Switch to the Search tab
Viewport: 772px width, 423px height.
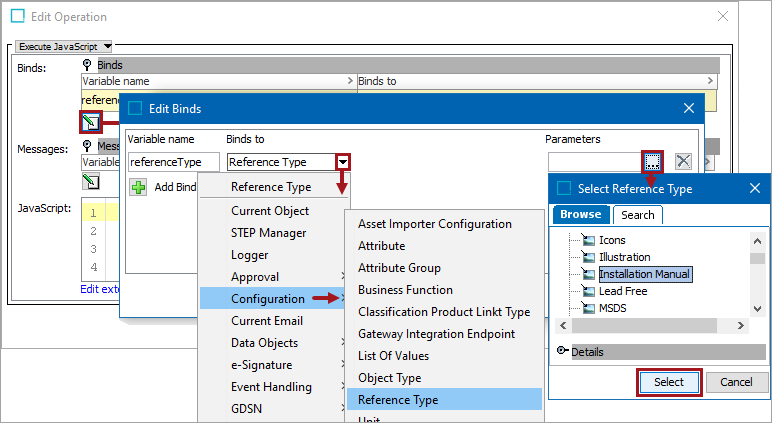pyautogui.click(x=638, y=215)
